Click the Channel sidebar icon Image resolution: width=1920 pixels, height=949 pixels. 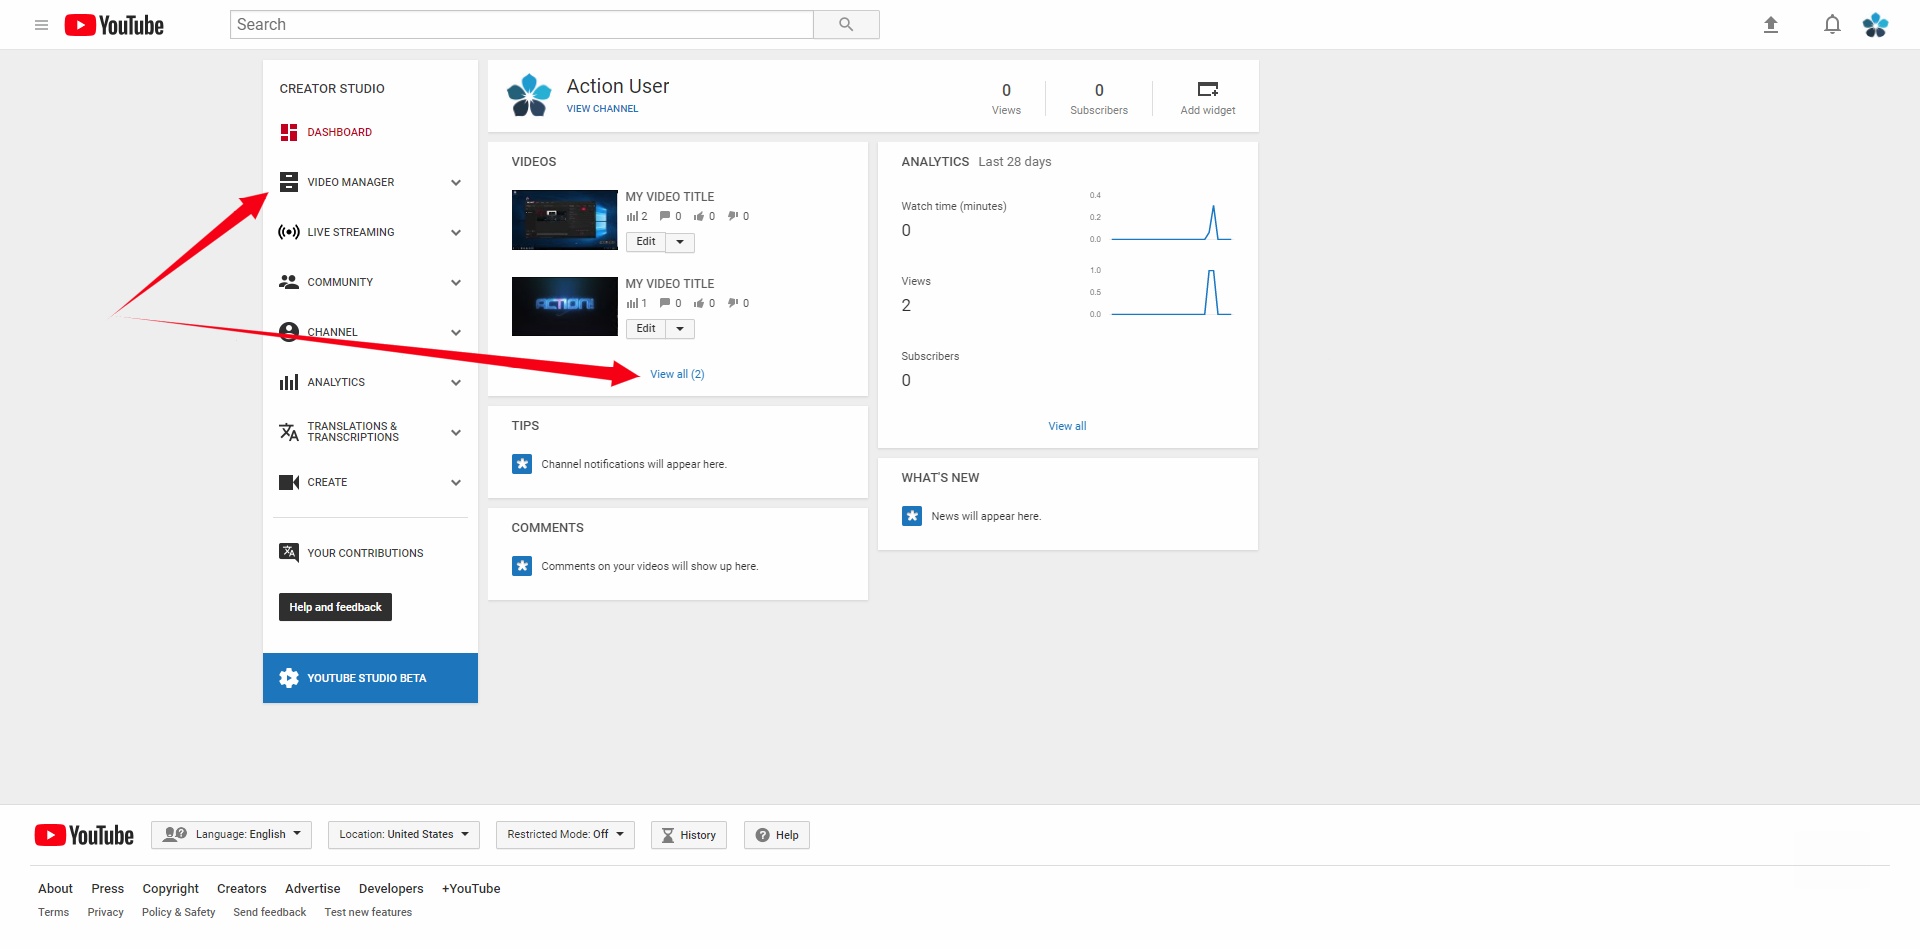(289, 332)
